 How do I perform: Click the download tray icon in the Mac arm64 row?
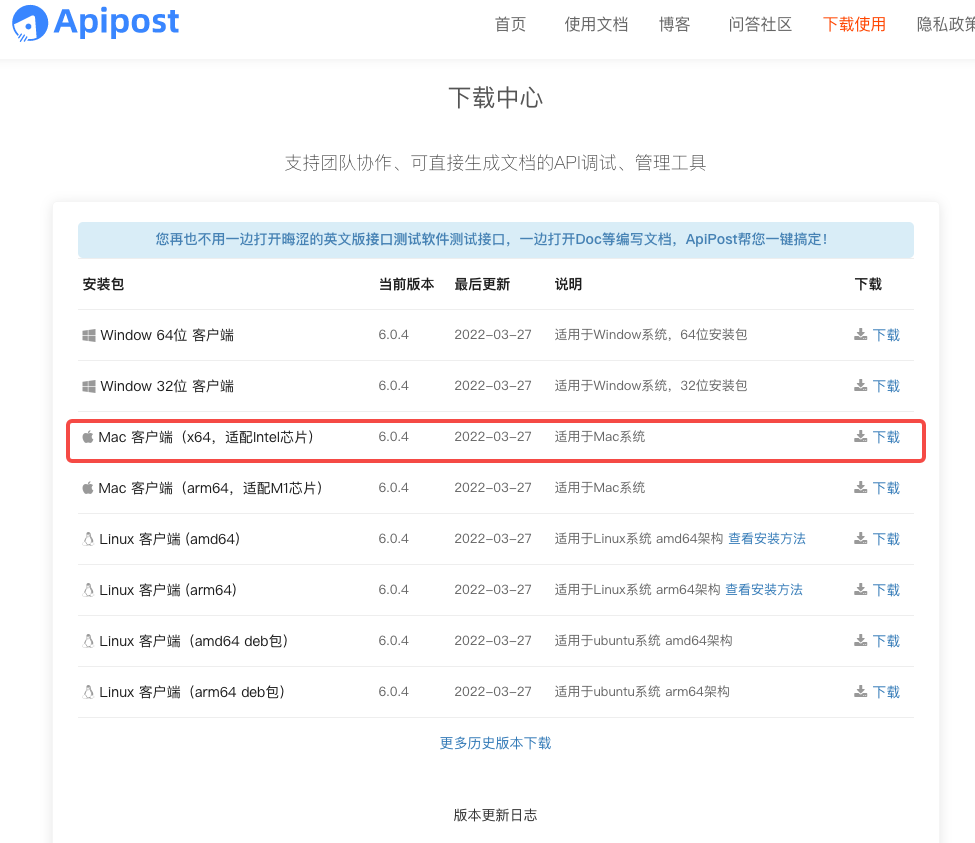(861, 487)
